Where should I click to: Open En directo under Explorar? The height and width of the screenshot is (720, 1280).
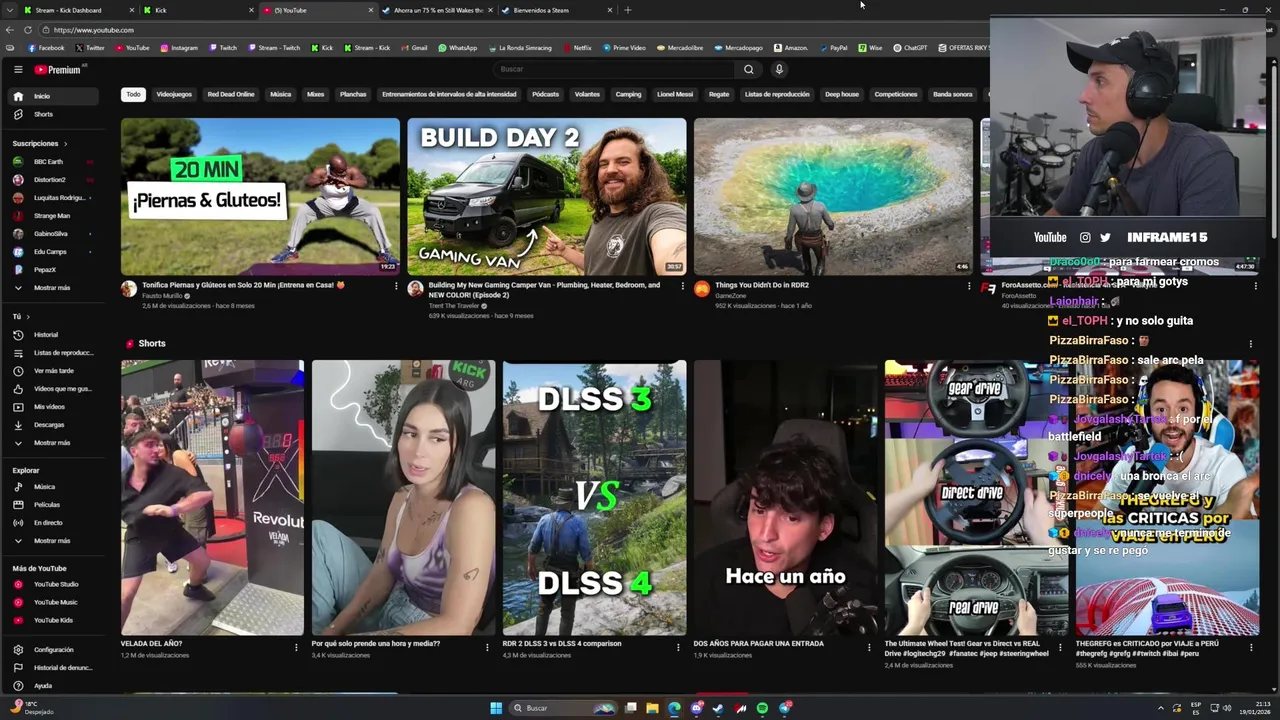(55, 522)
